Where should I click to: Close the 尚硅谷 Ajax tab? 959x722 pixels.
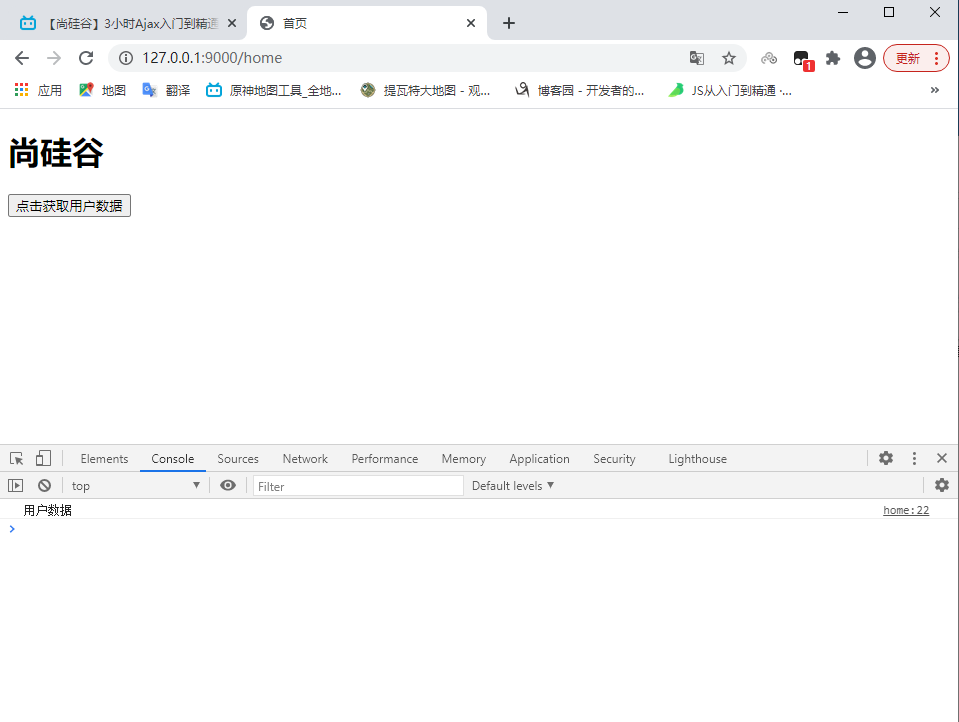click(x=232, y=23)
